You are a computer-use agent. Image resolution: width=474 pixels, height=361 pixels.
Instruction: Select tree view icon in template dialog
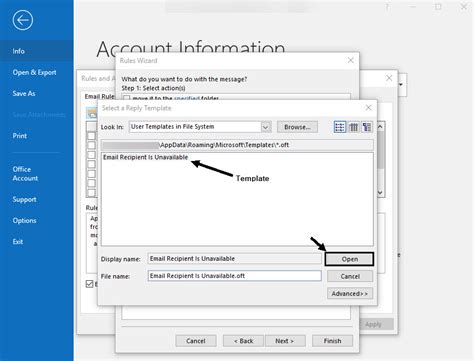tap(367, 127)
